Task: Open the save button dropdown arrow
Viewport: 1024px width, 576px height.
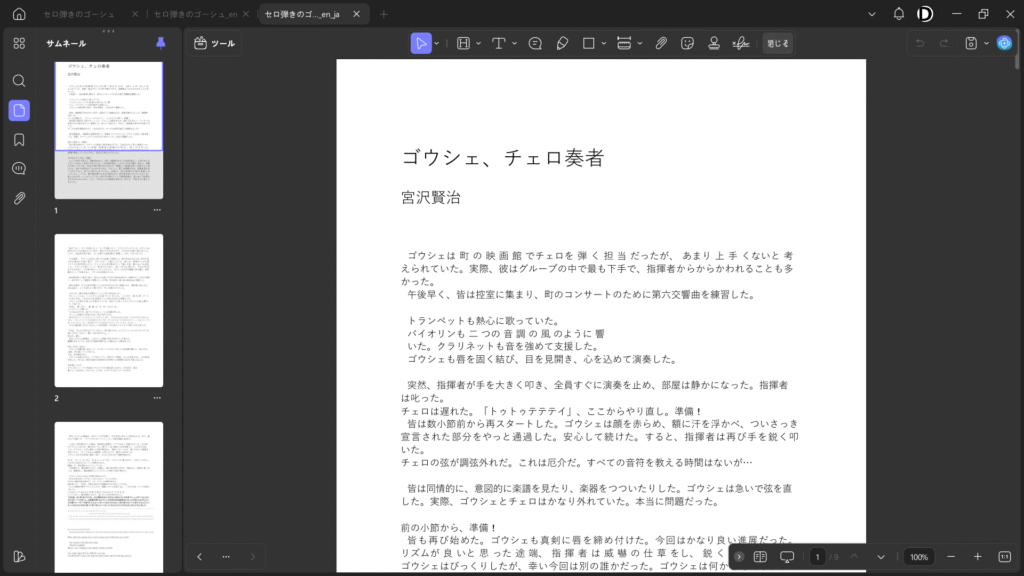Action: (x=986, y=43)
